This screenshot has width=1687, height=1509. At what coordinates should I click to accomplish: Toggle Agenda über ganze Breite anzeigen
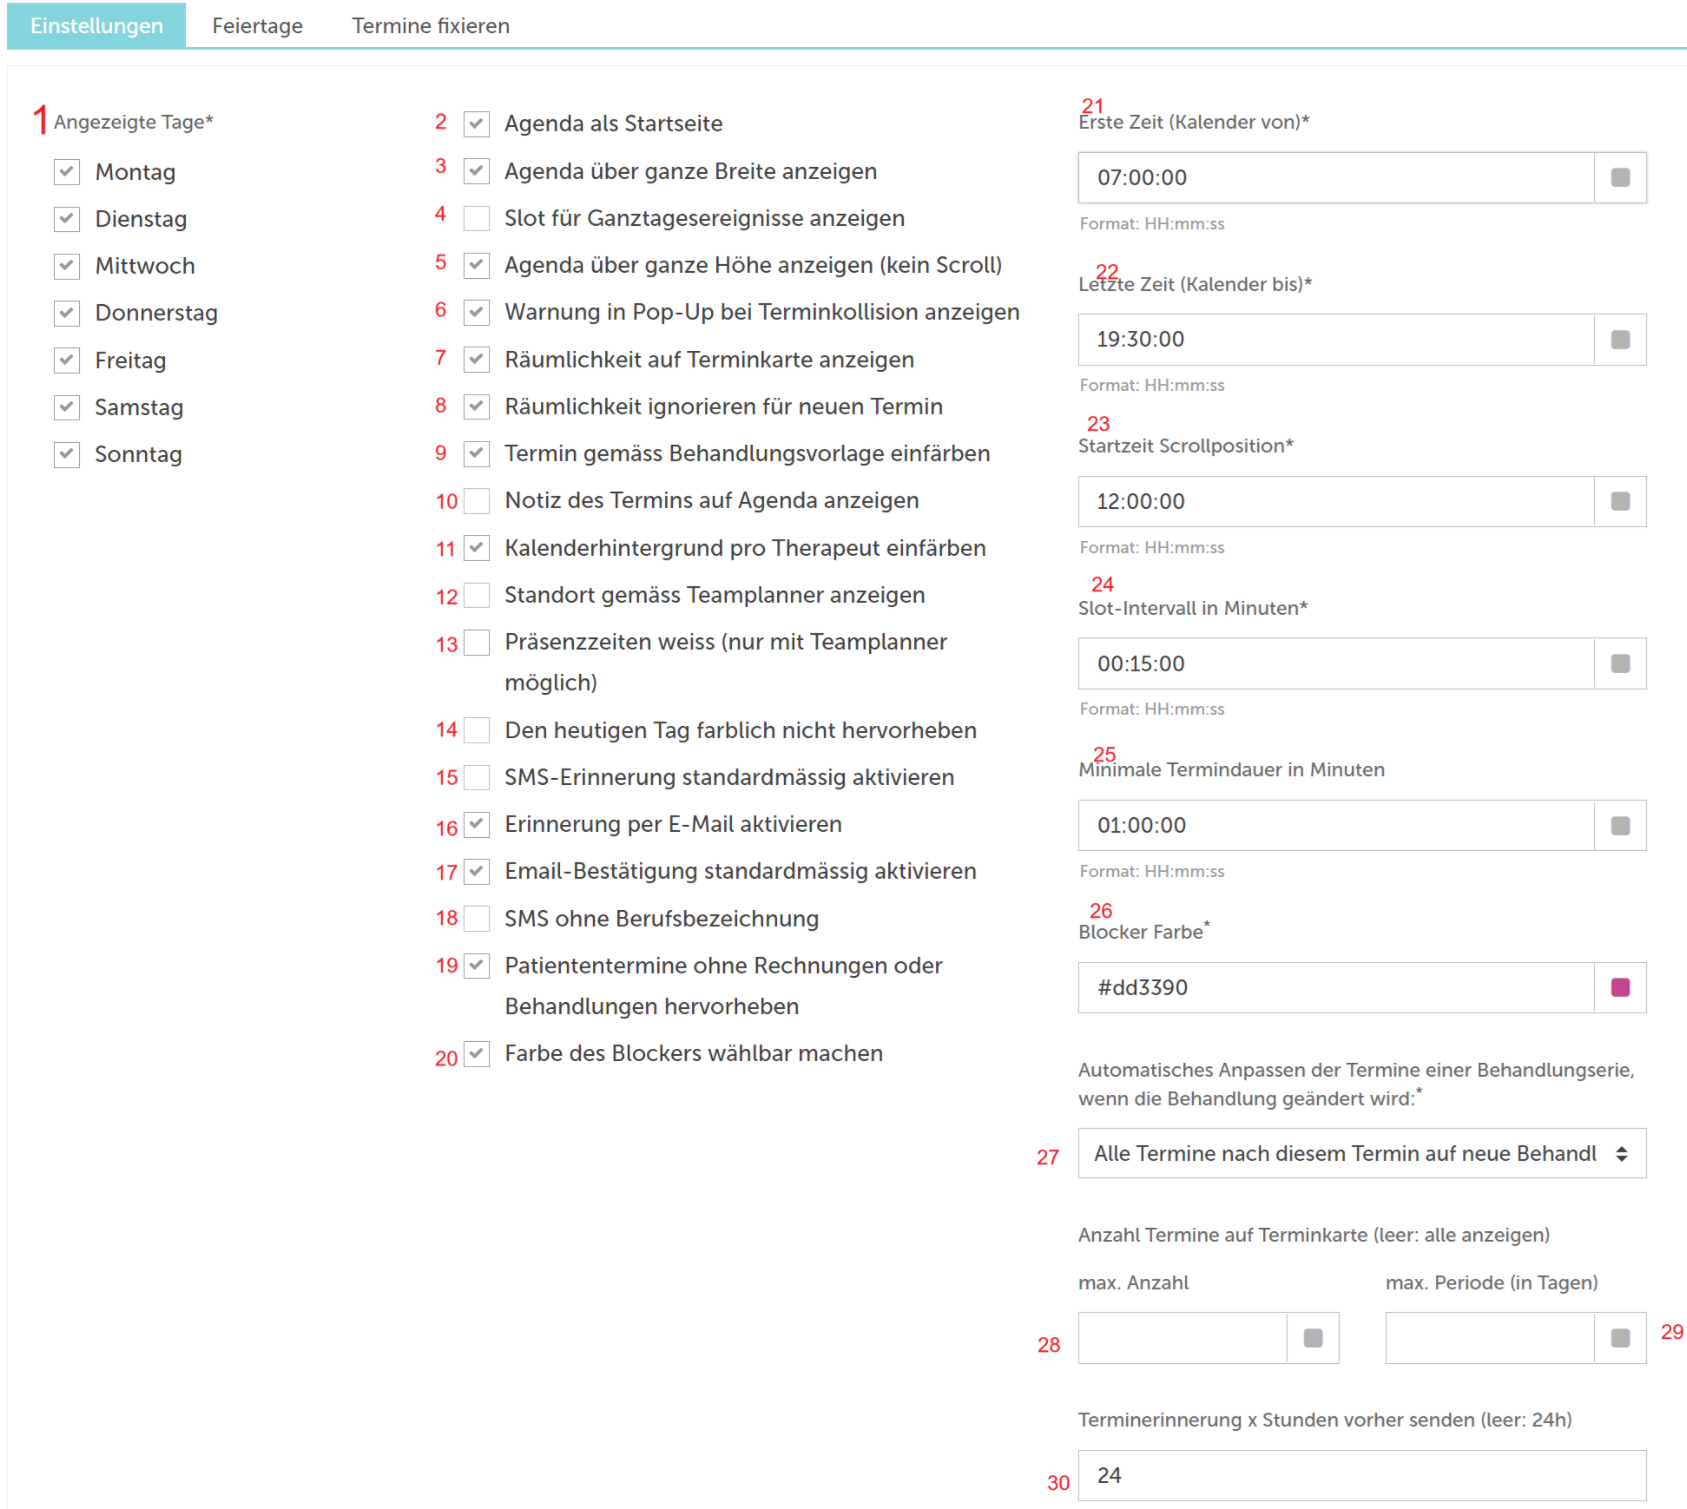pos(477,171)
